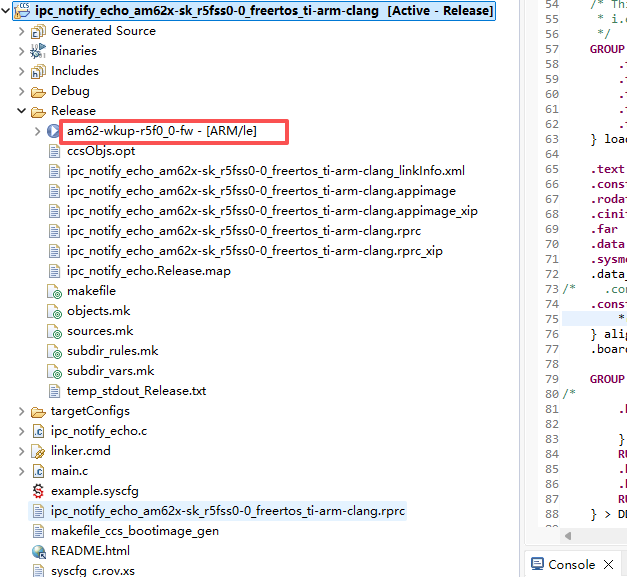Click the ipc_notify_echo.Release.map file icon
Screen dimensions: 627x577
[54, 272]
